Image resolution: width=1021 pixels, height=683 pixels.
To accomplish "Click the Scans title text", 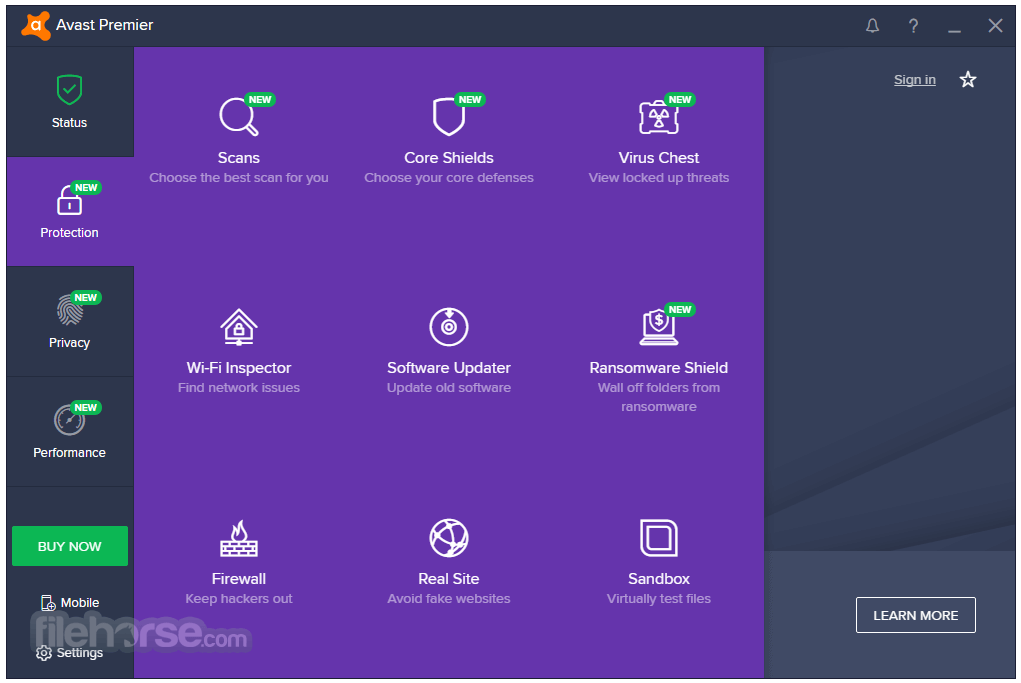I will [238, 158].
